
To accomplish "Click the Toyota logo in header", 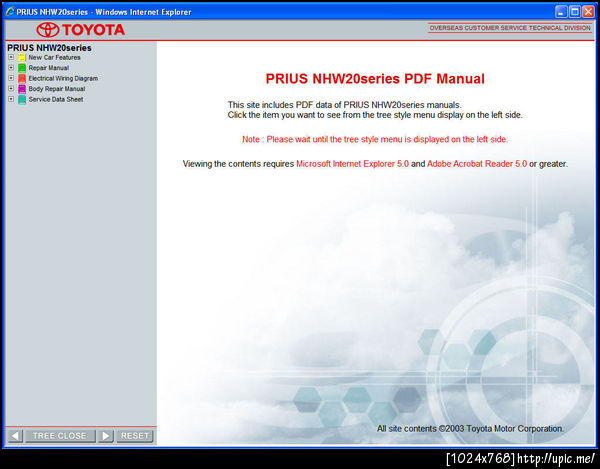I will click(81, 30).
